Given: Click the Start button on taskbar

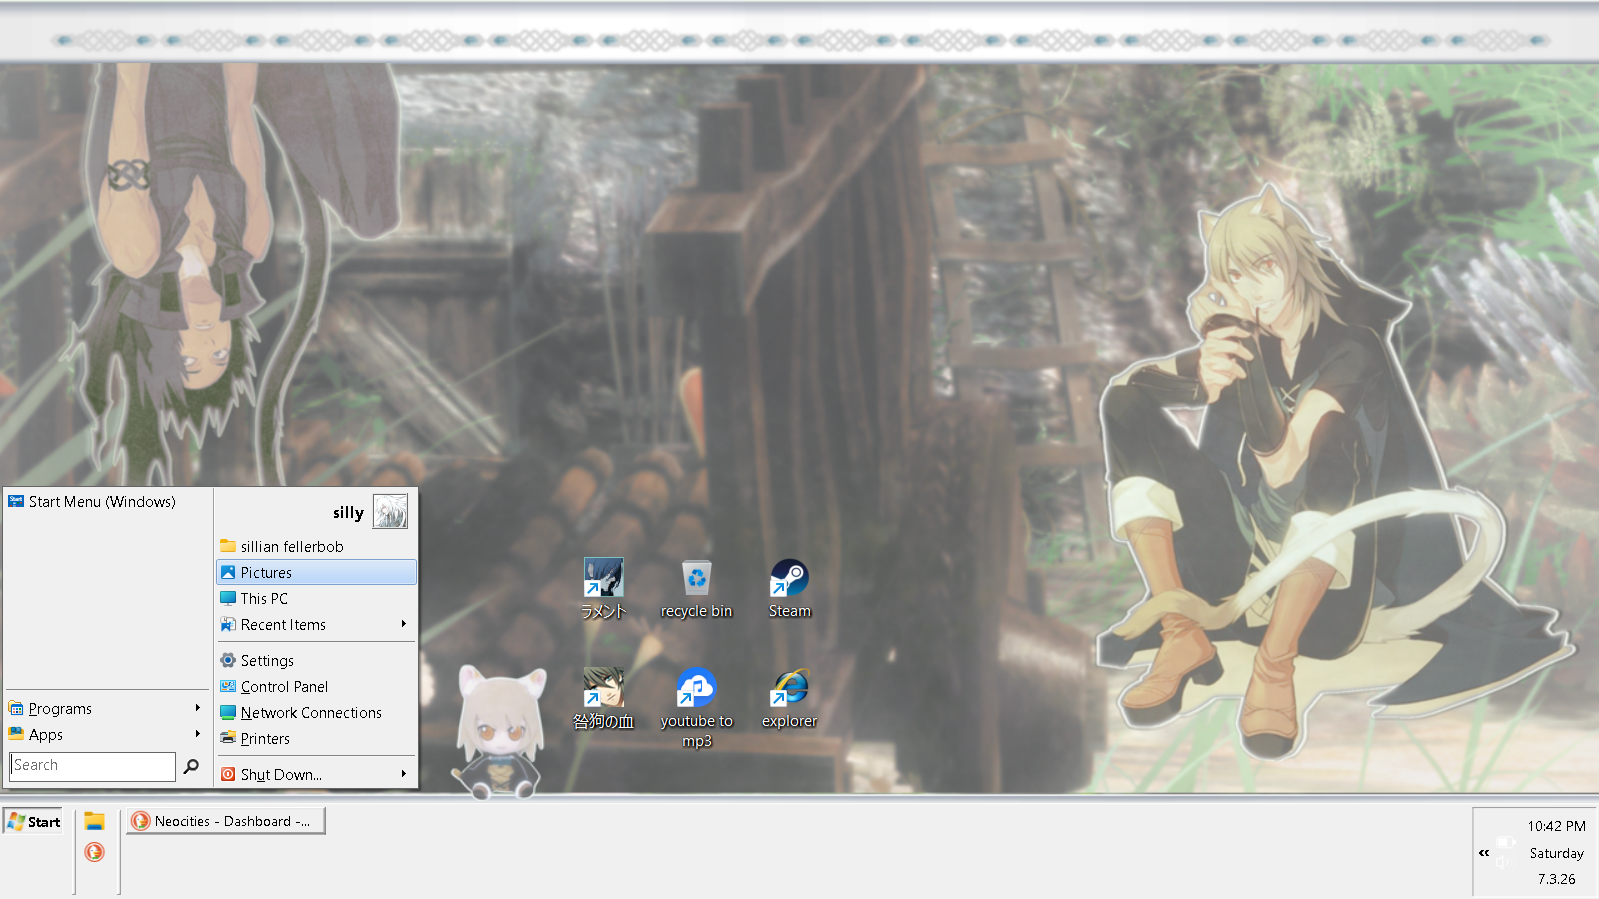Looking at the screenshot, I should [34, 821].
